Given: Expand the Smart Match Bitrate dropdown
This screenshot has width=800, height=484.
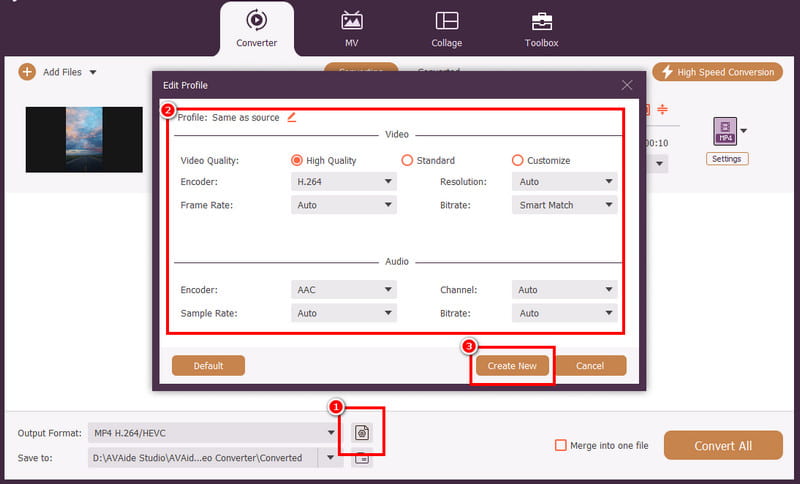Looking at the screenshot, I should (x=564, y=205).
